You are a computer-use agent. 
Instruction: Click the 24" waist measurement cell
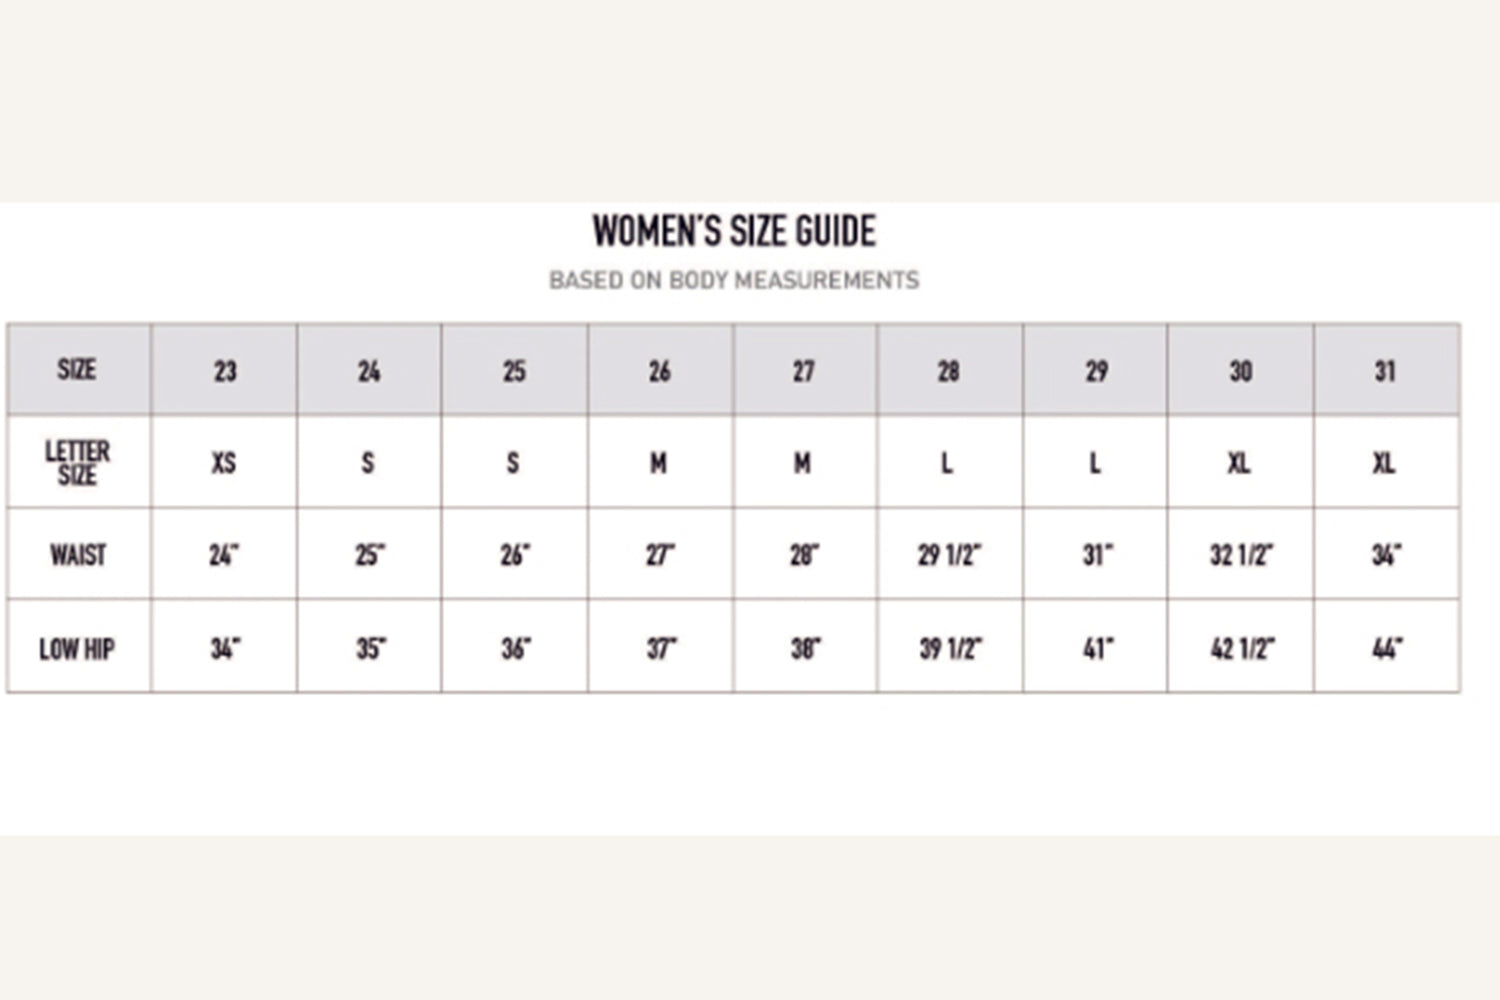(x=224, y=555)
